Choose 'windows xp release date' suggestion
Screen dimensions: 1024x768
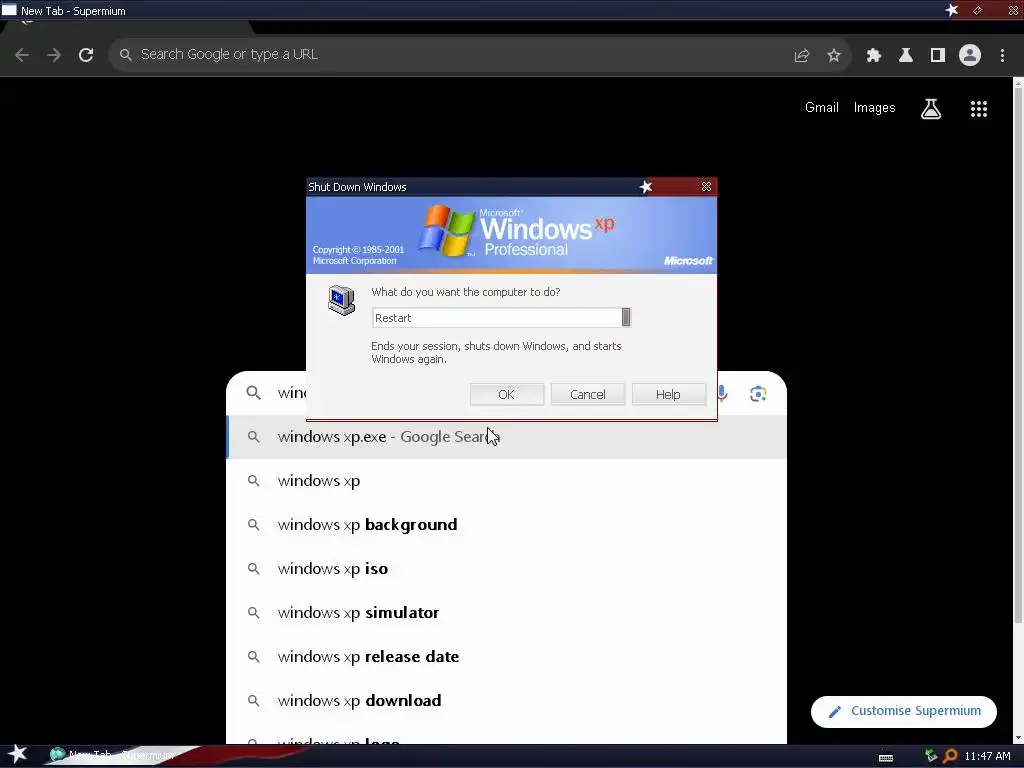coord(506,656)
